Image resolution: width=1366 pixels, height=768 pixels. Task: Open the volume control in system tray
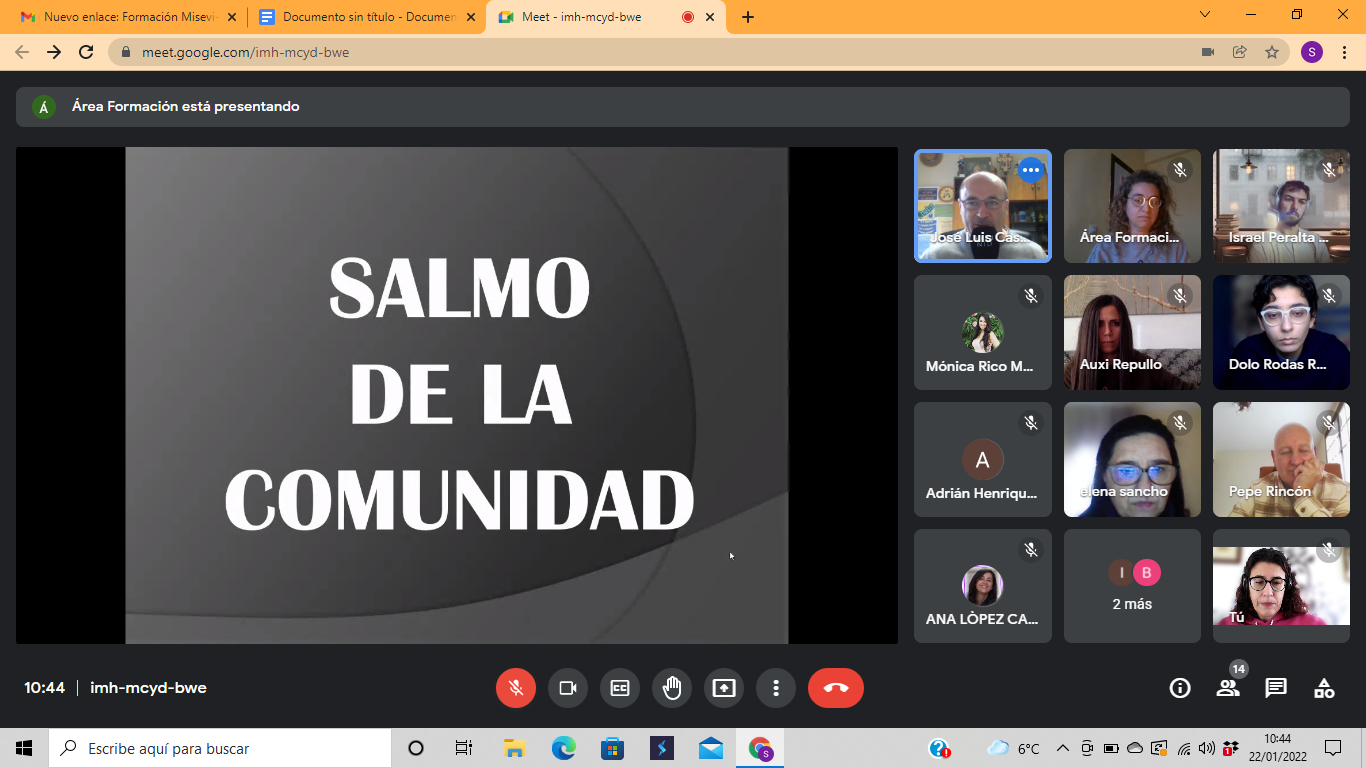(1206, 748)
